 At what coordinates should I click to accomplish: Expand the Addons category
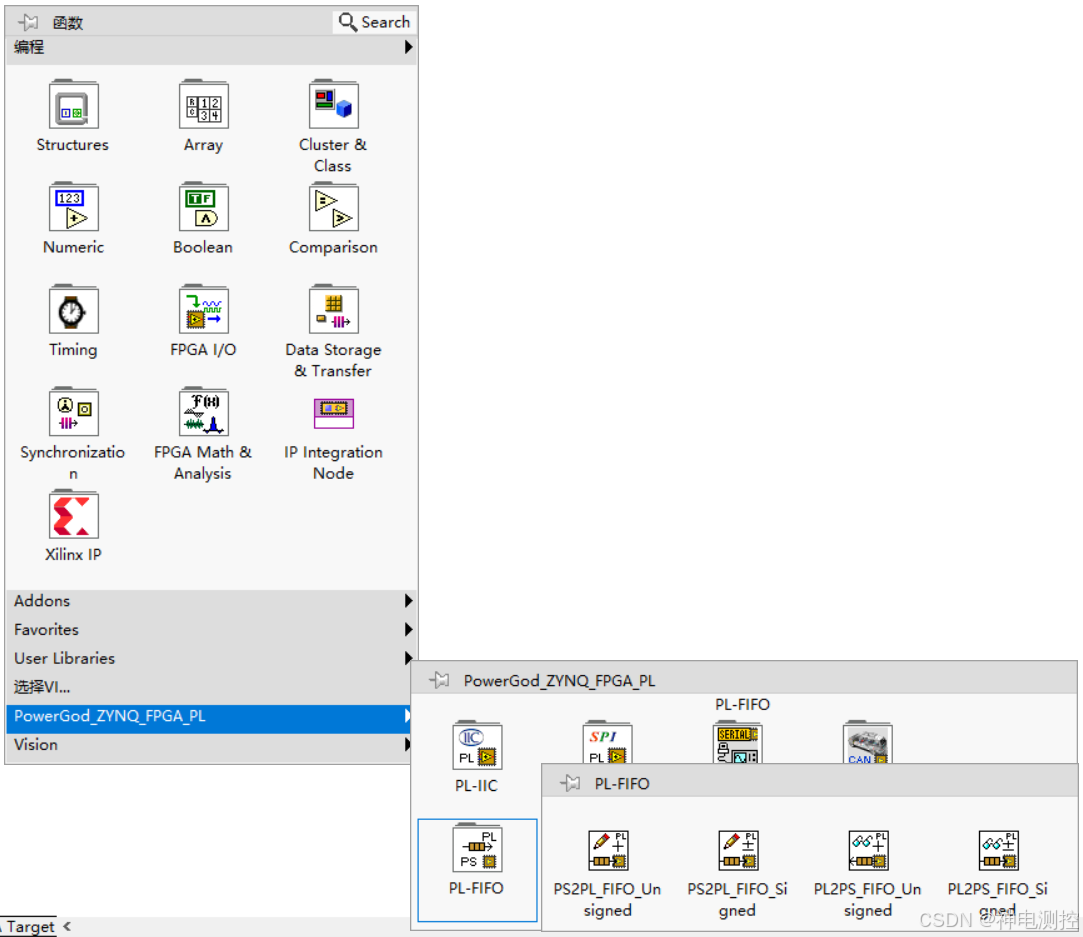(x=209, y=601)
